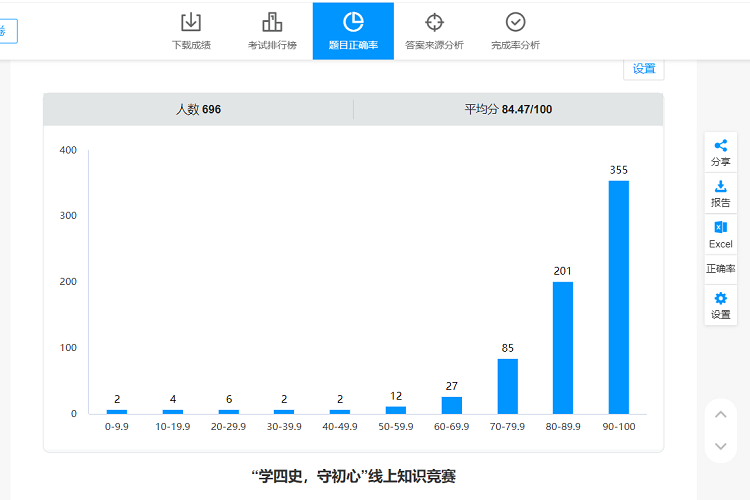This screenshot has height=500, width=750.
Task: Open 答案来源分析 crosshair icon
Action: tap(434, 22)
